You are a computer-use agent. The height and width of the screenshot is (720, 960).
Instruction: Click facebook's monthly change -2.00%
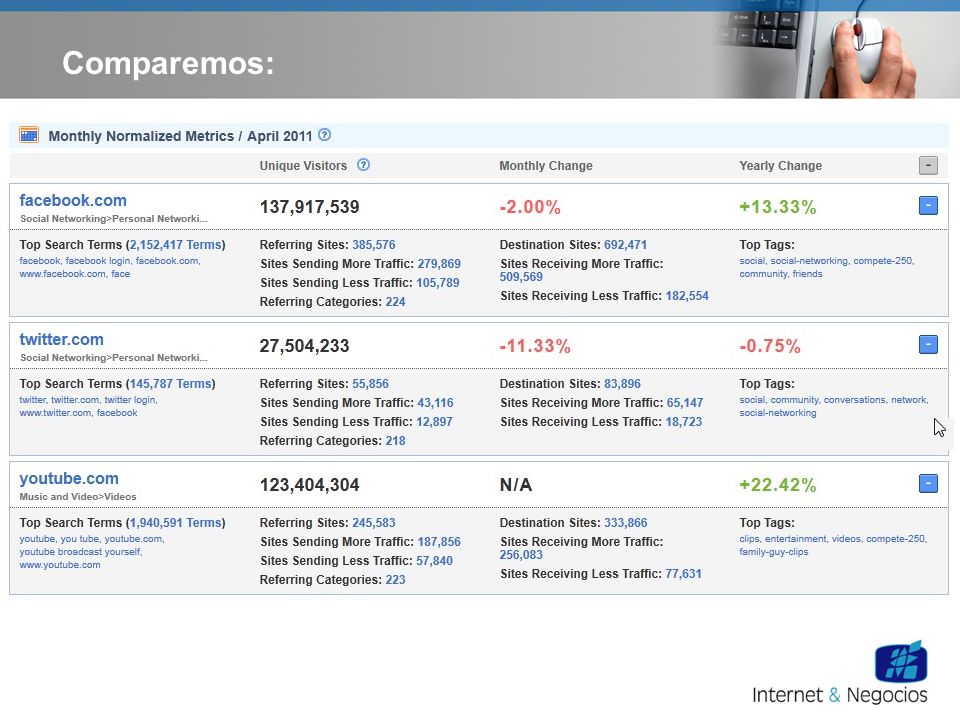pyautogui.click(x=530, y=207)
